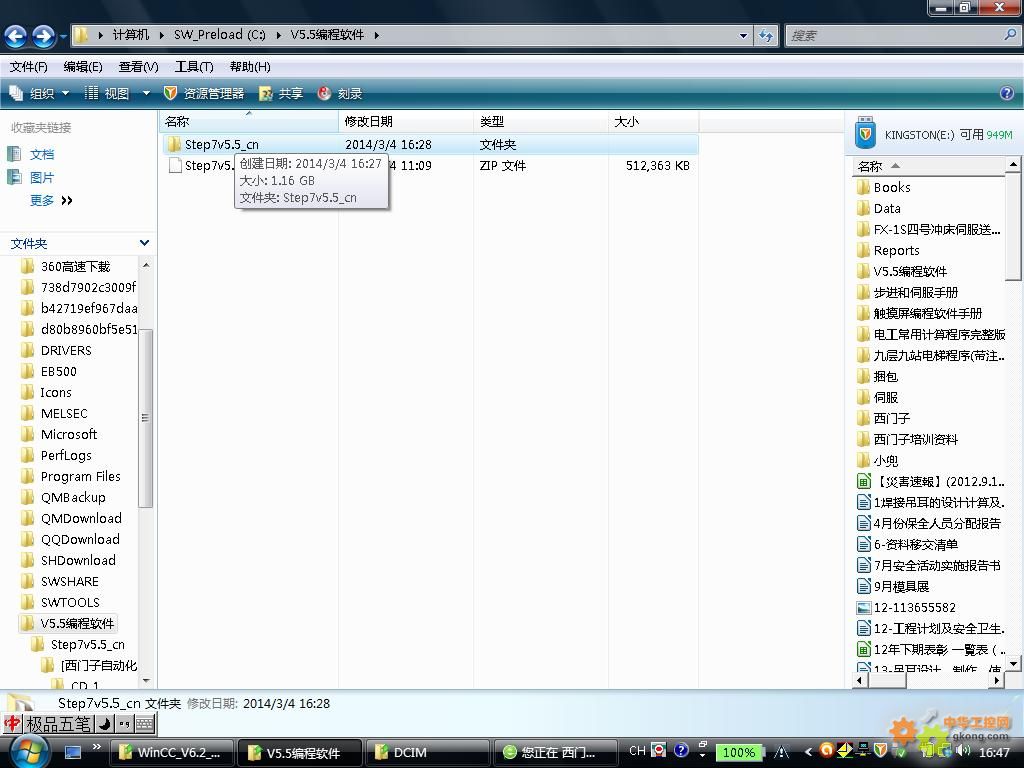The image size is (1024, 768).
Task: Select the QQDownload folder in the tree
Action: click(80, 539)
